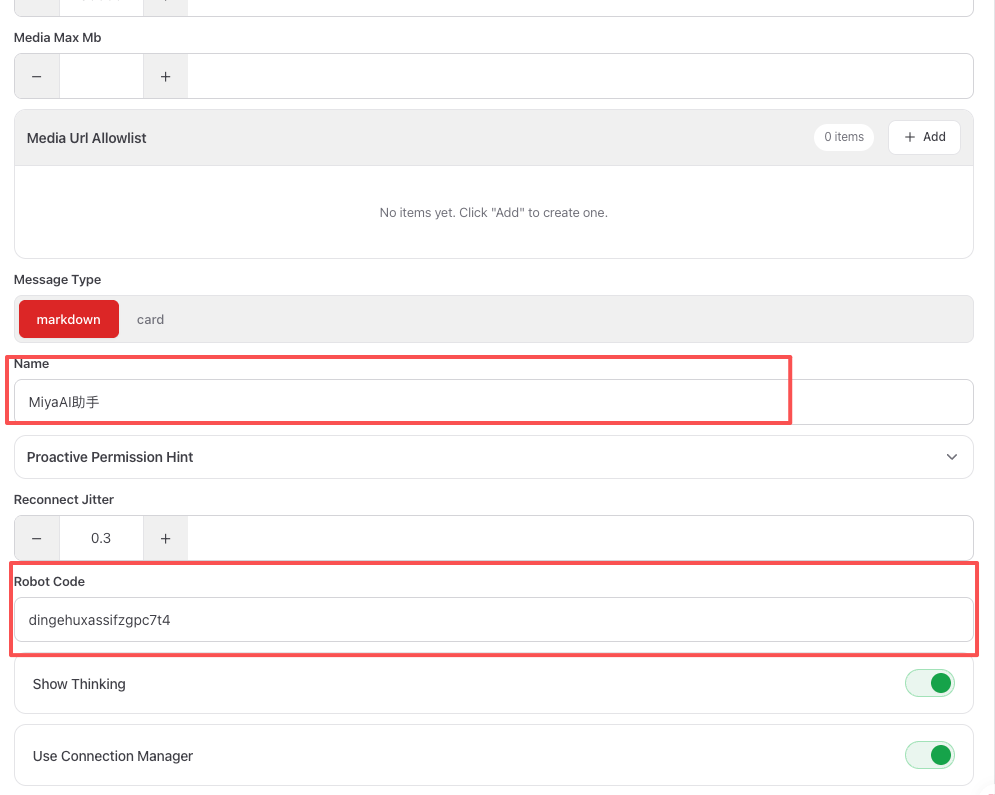Decrease Reconnect Jitter with minus icon
This screenshot has width=995, height=795.
pyautogui.click(x=37, y=538)
